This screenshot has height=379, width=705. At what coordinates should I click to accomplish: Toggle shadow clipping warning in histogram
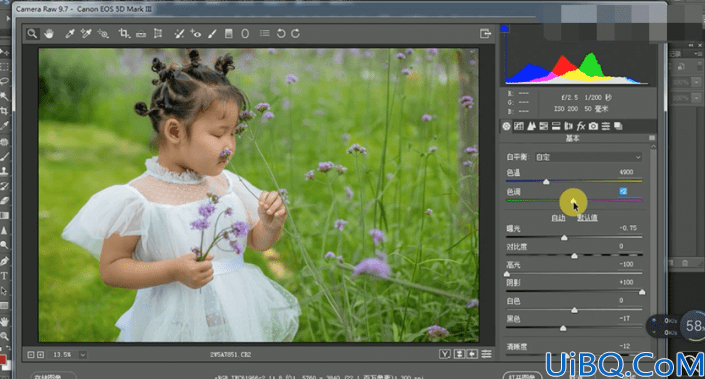click(x=504, y=29)
